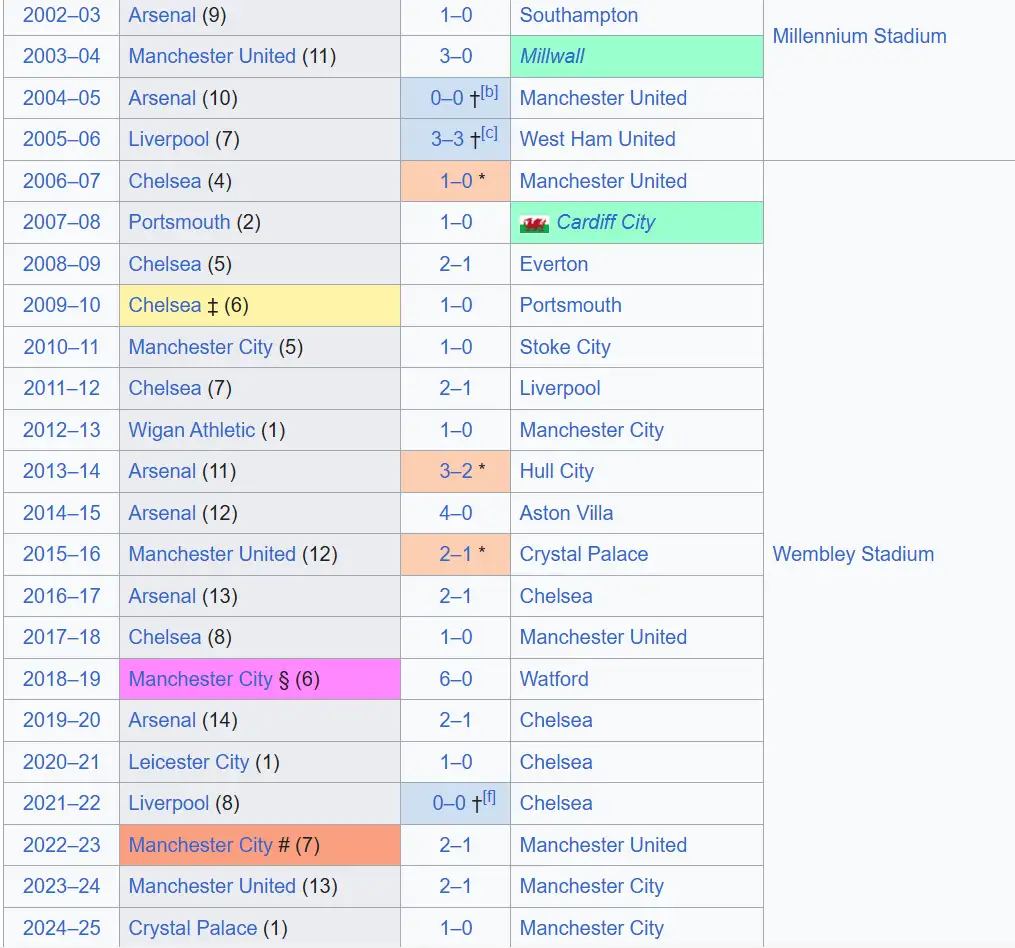
Task: Click the Wigan Athletic link
Action: click(x=192, y=429)
